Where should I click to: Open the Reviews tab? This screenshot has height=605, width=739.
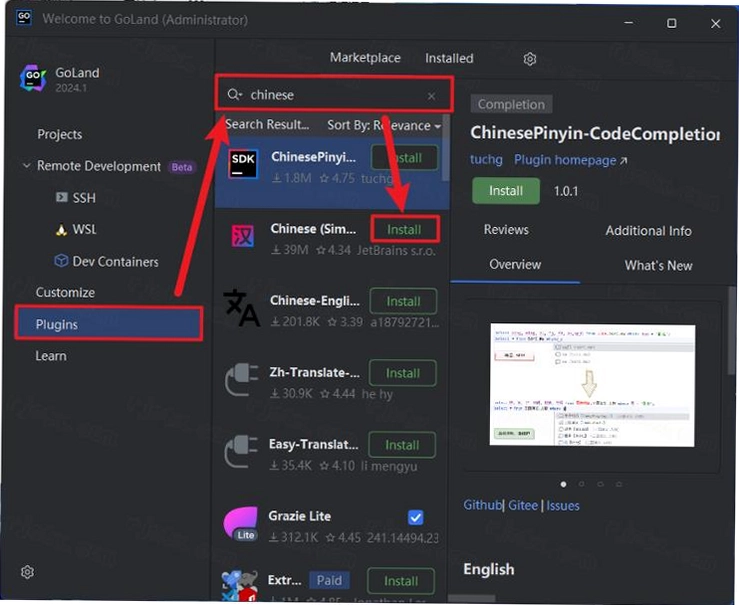pos(506,229)
